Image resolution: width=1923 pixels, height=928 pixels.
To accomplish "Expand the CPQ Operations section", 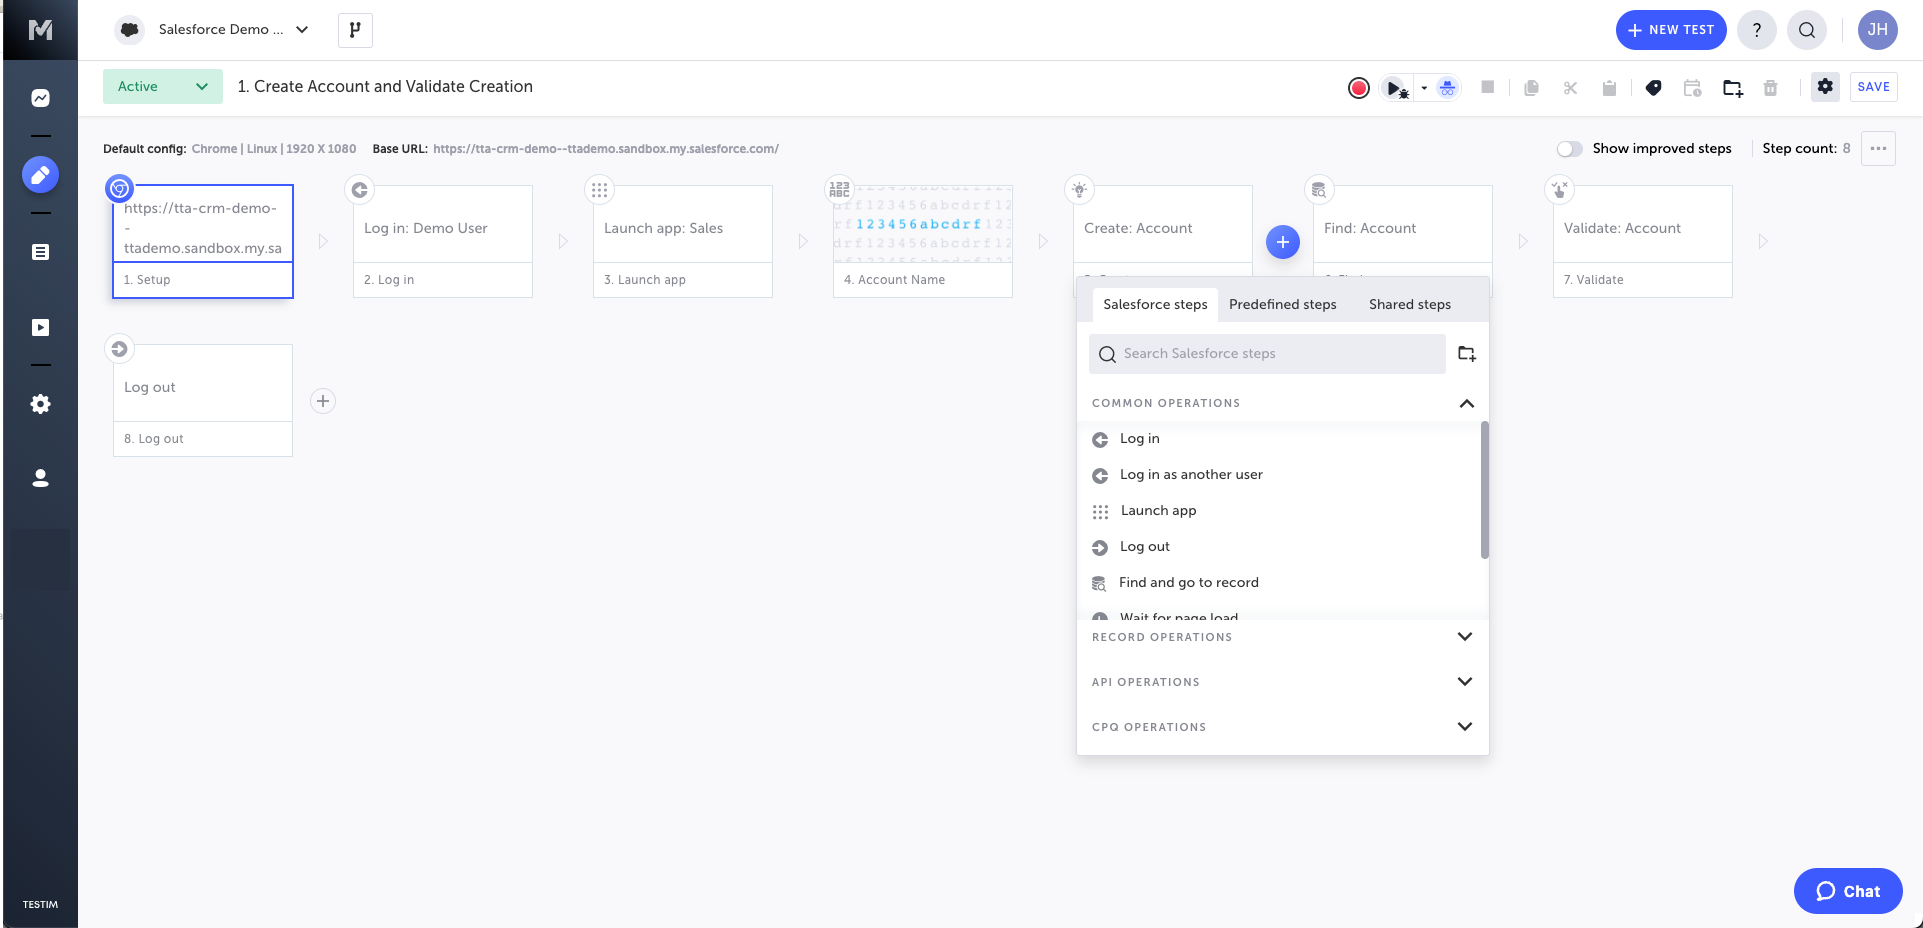I will (x=1464, y=727).
